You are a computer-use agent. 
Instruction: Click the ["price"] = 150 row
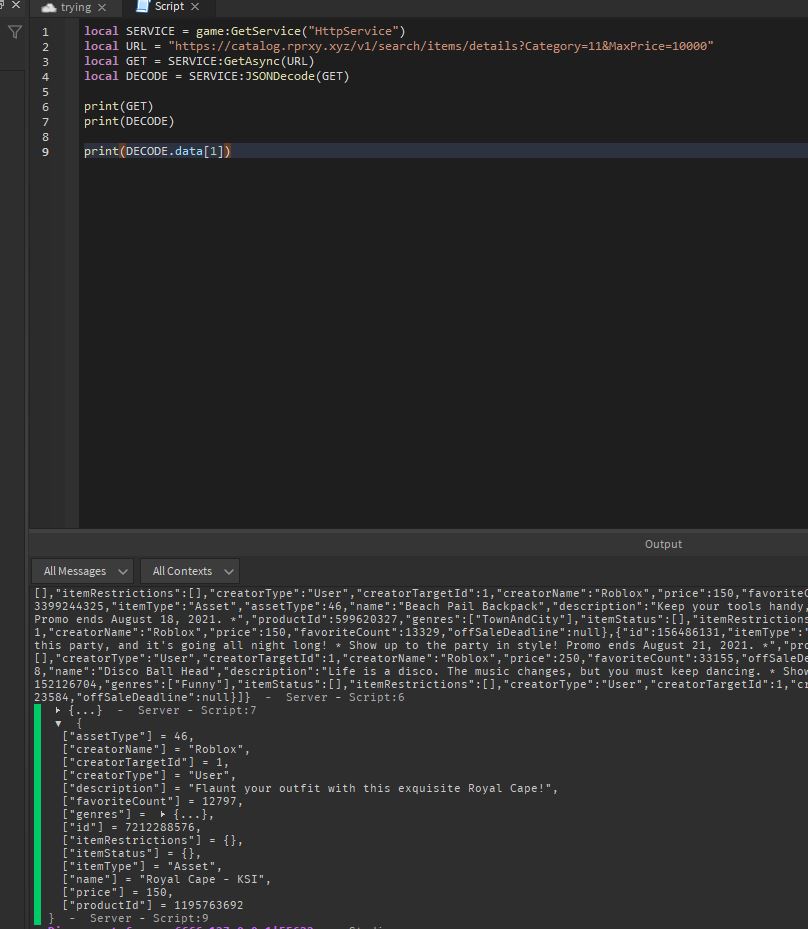(x=118, y=892)
